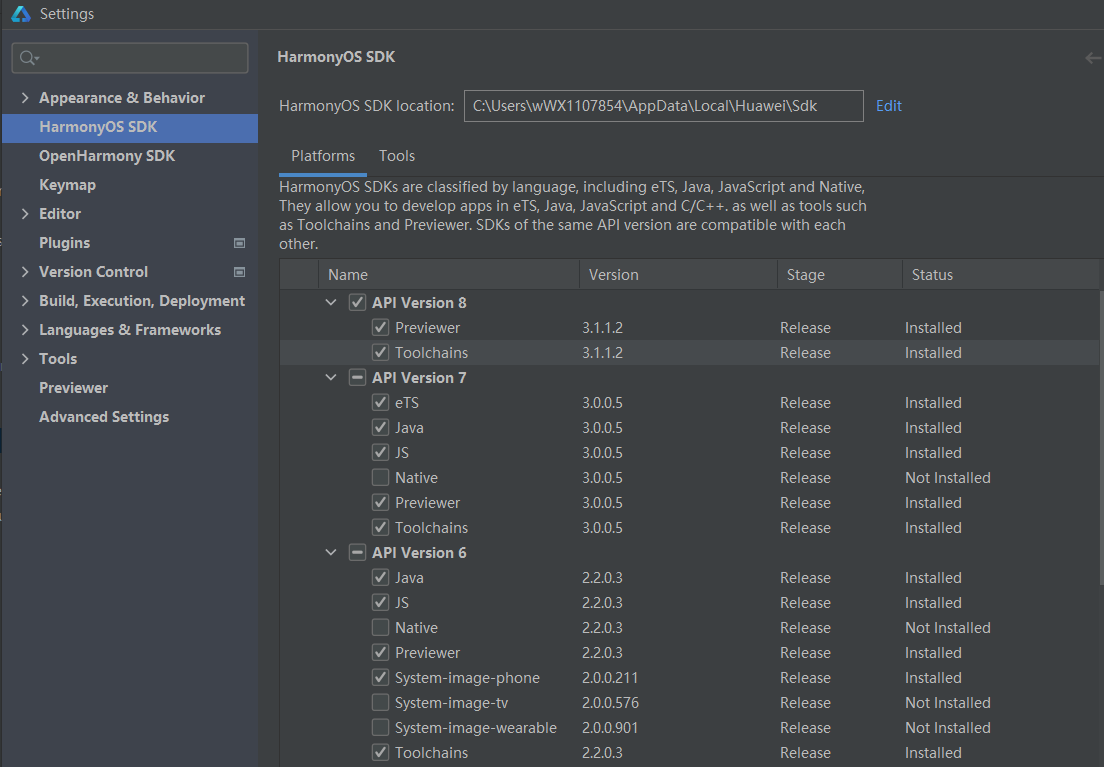The height and width of the screenshot is (767, 1104).
Task: Toggle the API Version 6 checkbox
Action: pos(358,553)
